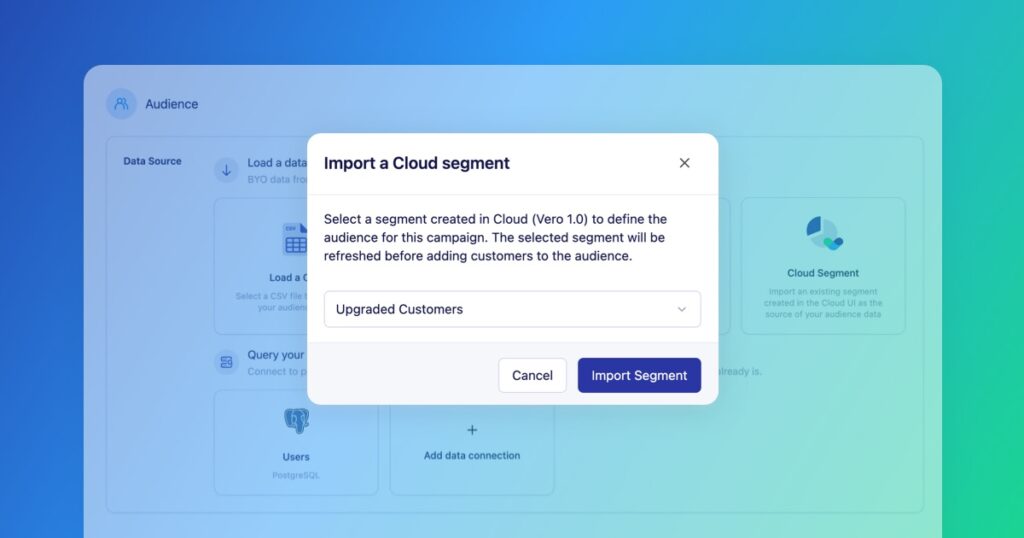Click the Audience people icon
The image size is (1024, 538).
click(121, 104)
